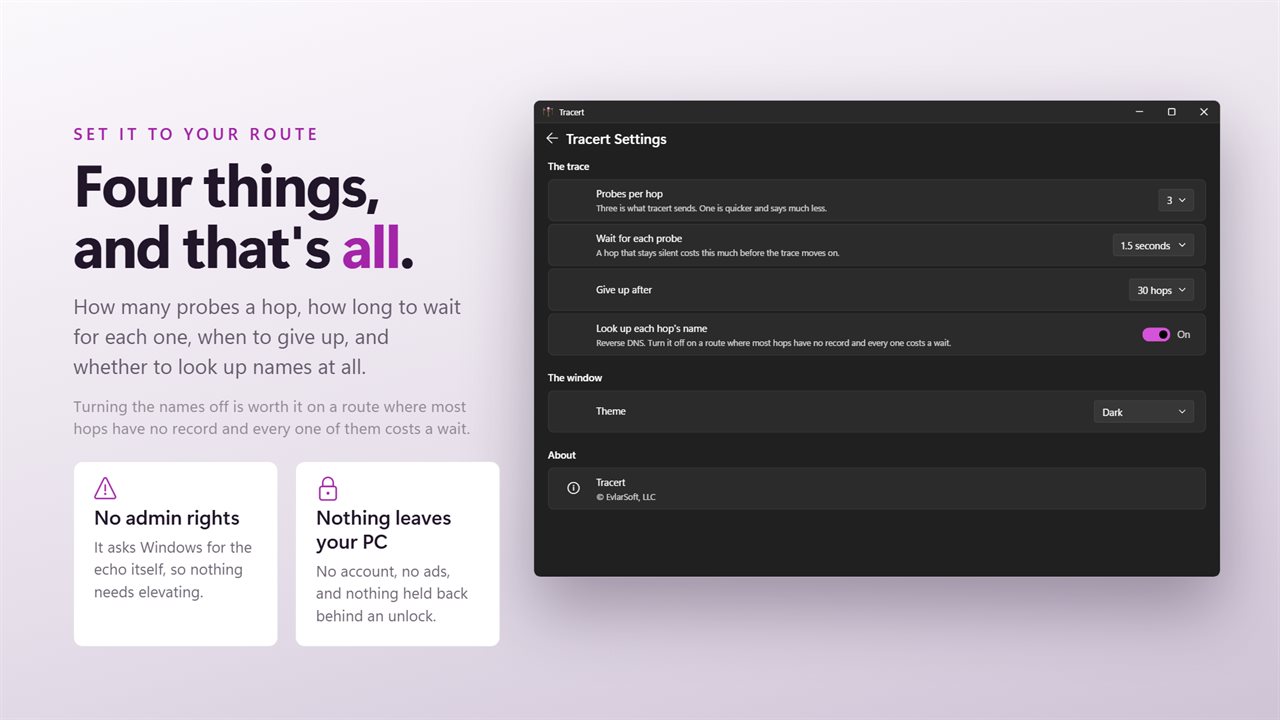Viewport: 1280px width, 720px height.
Task: Click the 'Give up after' label
Action: click(624, 290)
